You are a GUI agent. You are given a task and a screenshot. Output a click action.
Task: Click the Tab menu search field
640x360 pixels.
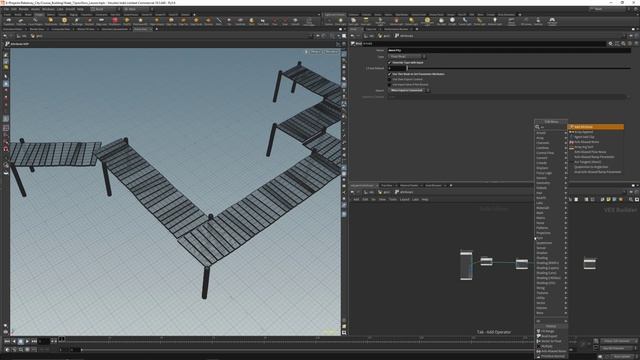[x=553, y=127]
